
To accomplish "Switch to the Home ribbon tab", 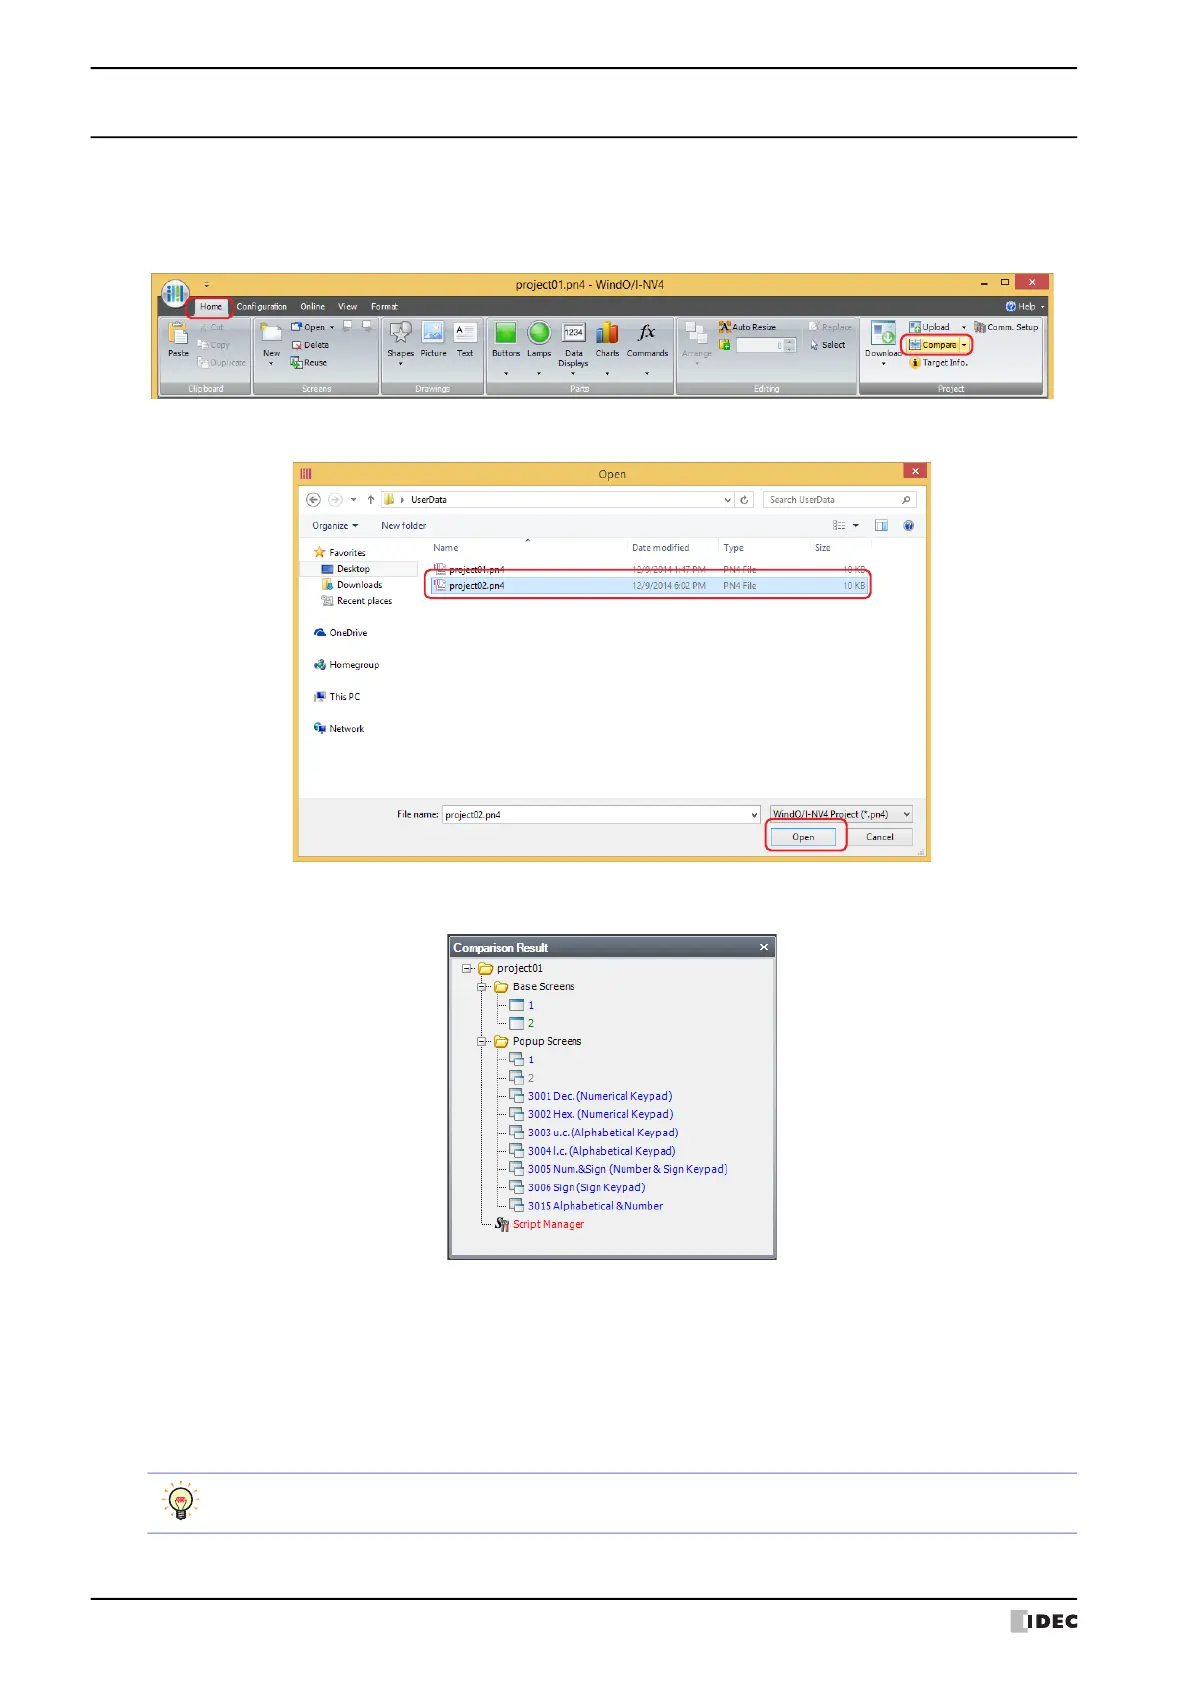I will click(x=210, y=307).
